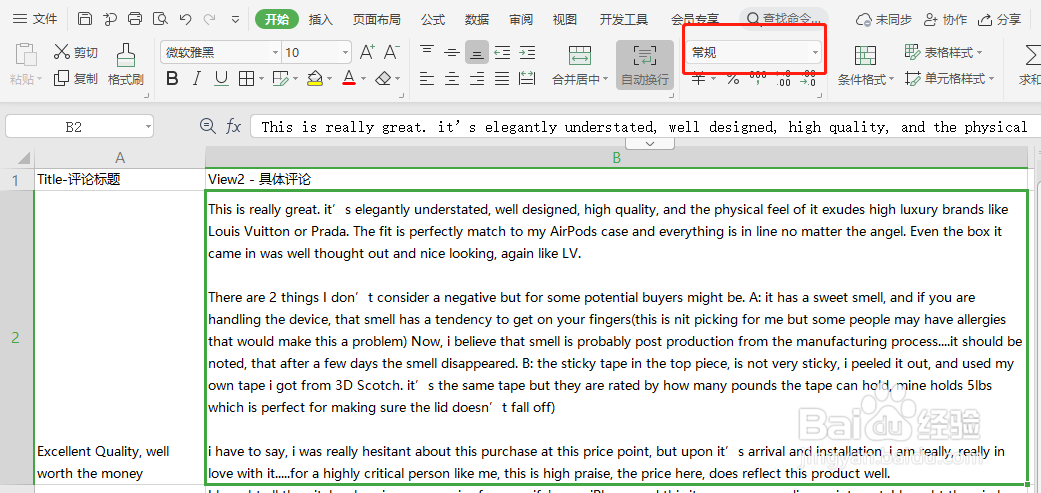Switch to the 插入 tab
The height and width of the screenshot is (493, 1041).
pyautogui.click(x=321, y=20)
